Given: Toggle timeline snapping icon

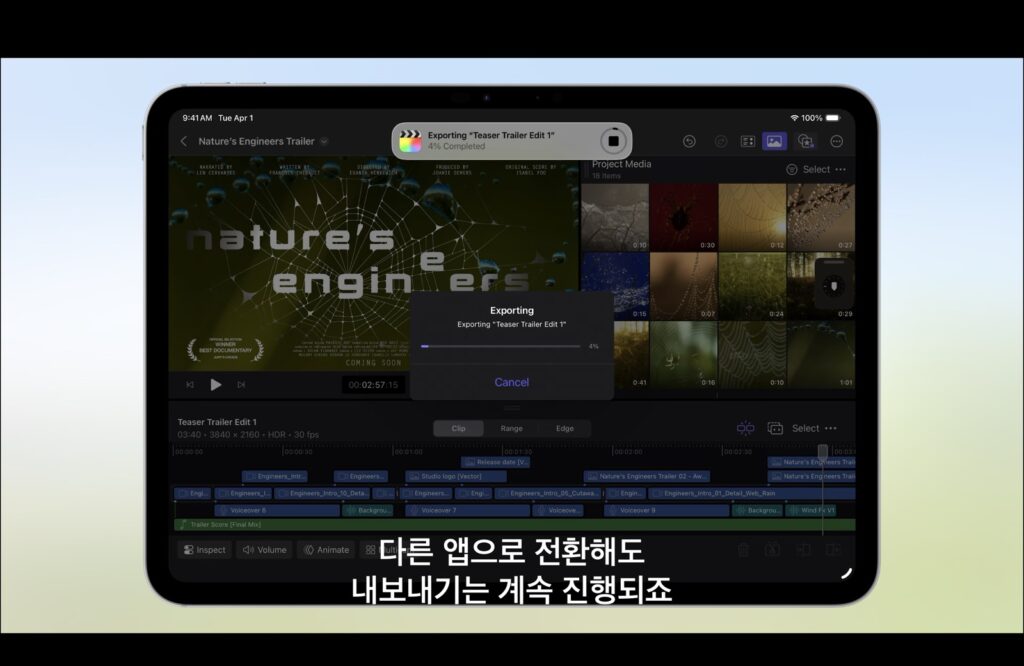Looking at the screenshot, I should click(745, 428).
